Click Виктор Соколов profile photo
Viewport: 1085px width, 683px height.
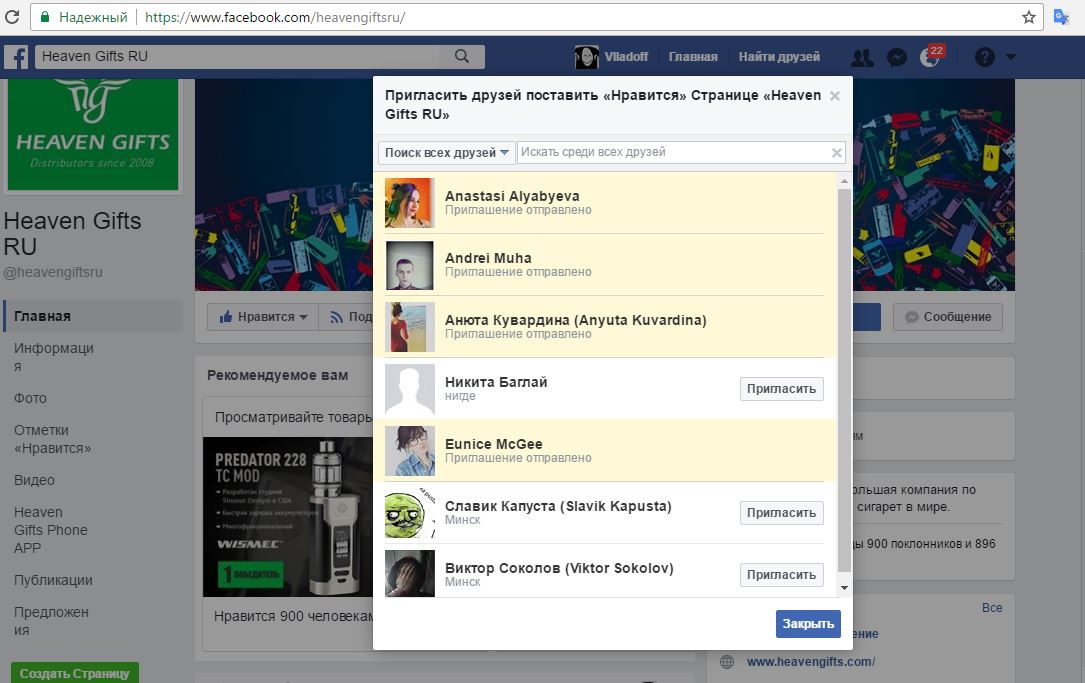[410, 574]
